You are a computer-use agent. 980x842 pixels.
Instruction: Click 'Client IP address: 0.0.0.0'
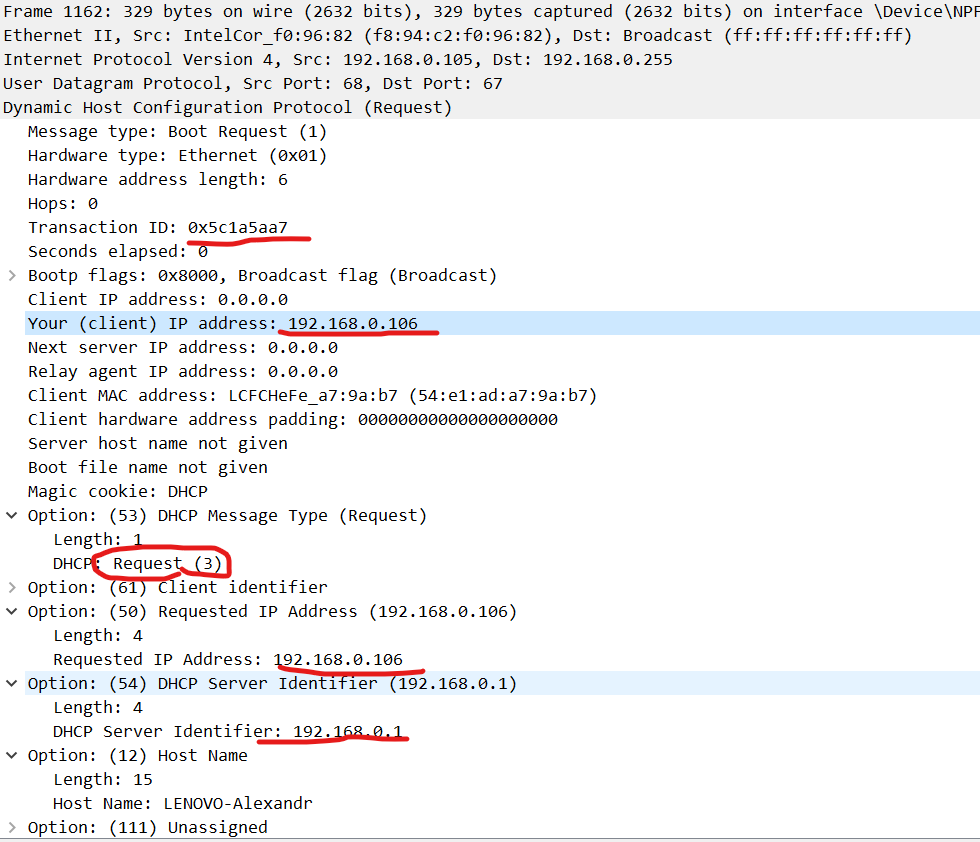(x=158, y=300)
